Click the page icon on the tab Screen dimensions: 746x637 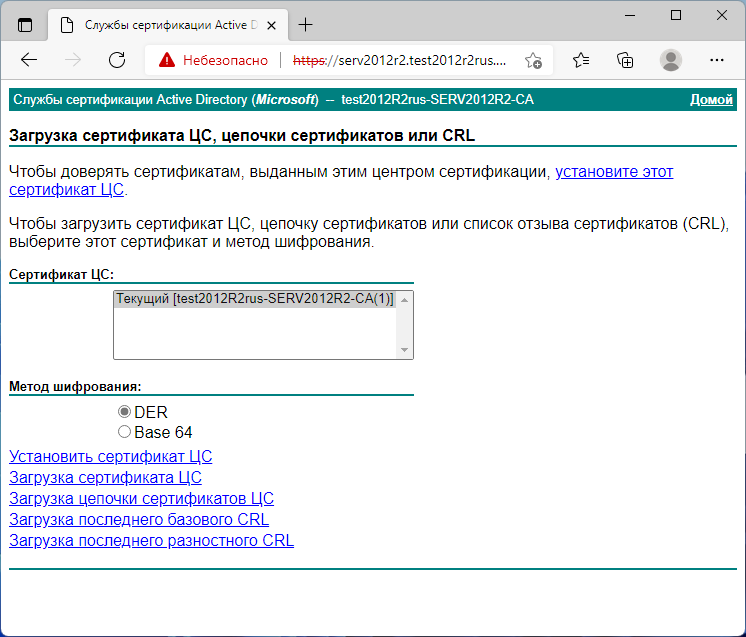point(67,25)
